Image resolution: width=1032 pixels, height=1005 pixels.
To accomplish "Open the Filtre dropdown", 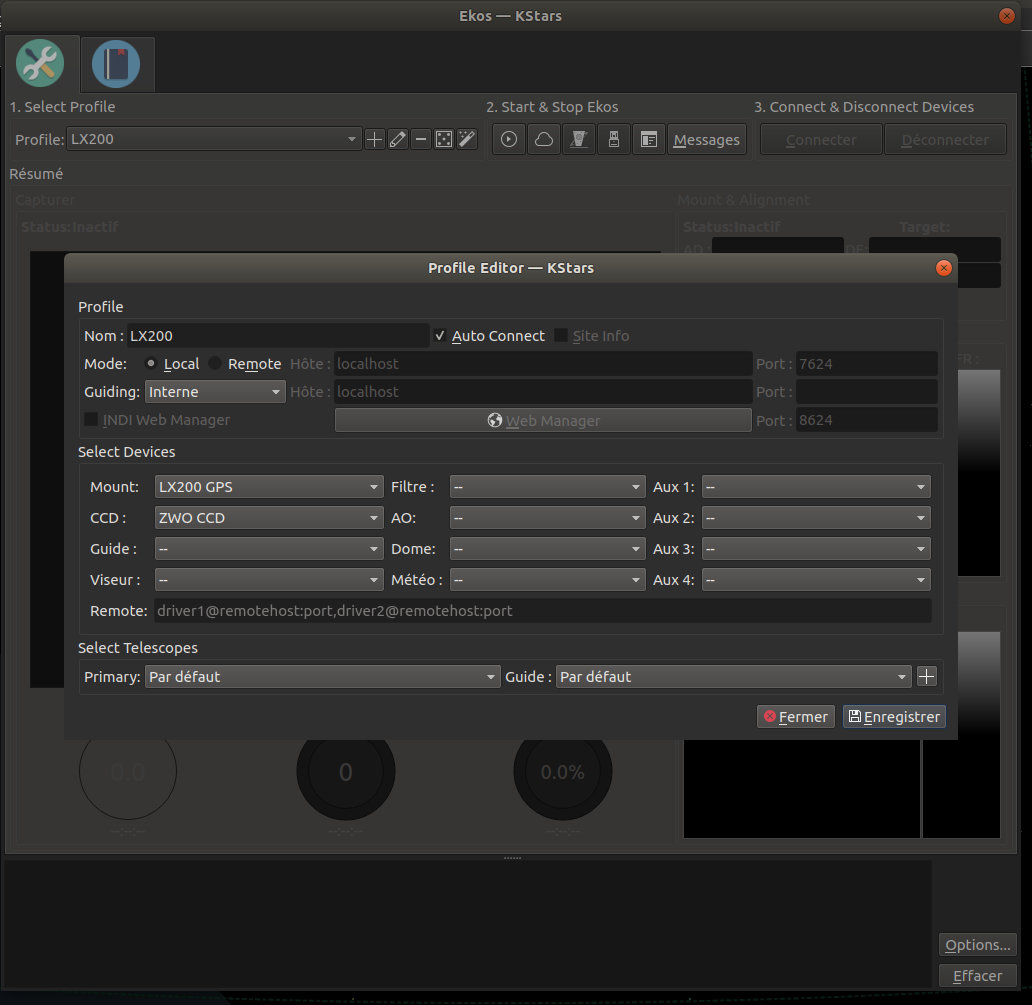I will tap(547, 486).
